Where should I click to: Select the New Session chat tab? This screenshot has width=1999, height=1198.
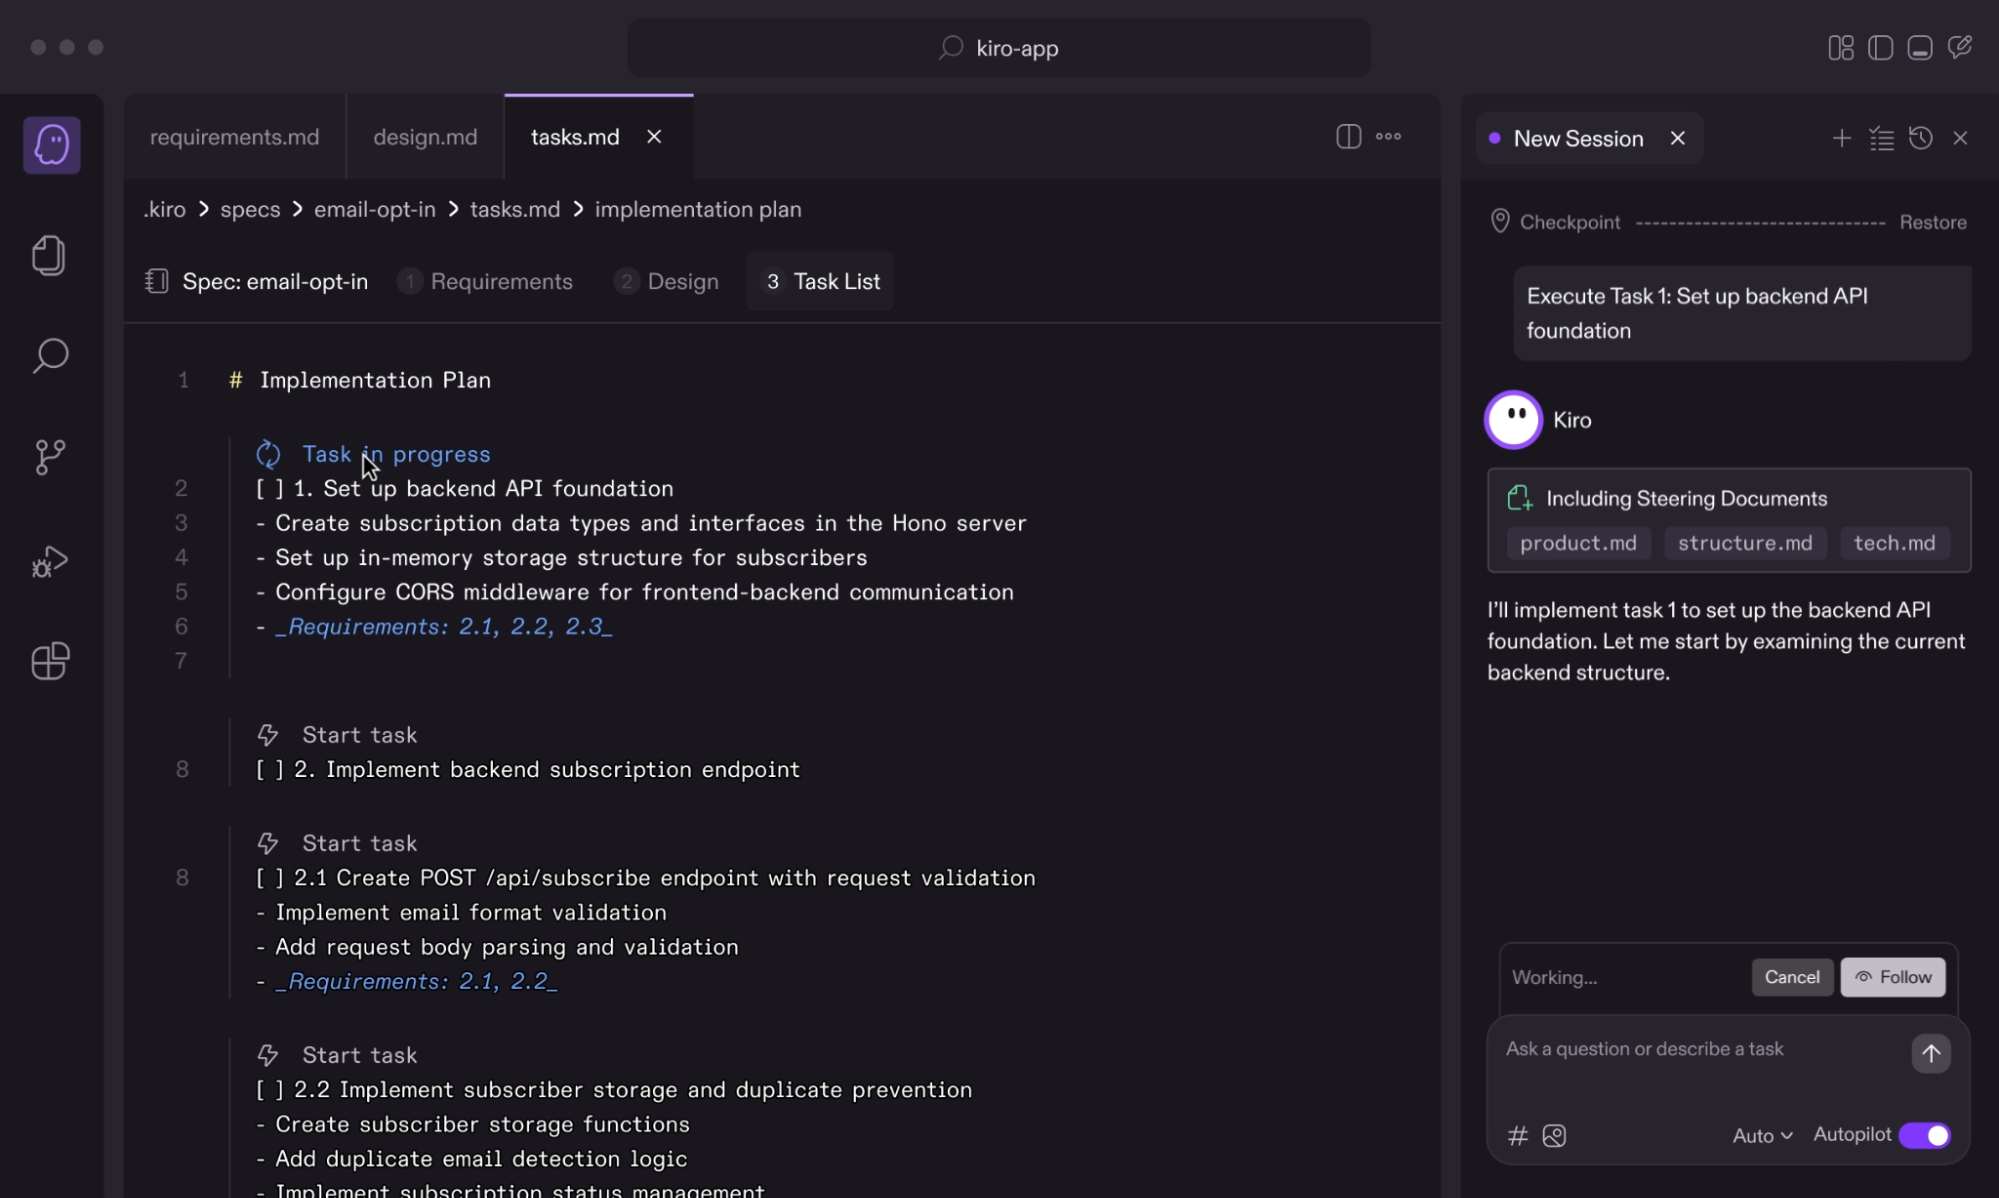tap(1577, 138)
